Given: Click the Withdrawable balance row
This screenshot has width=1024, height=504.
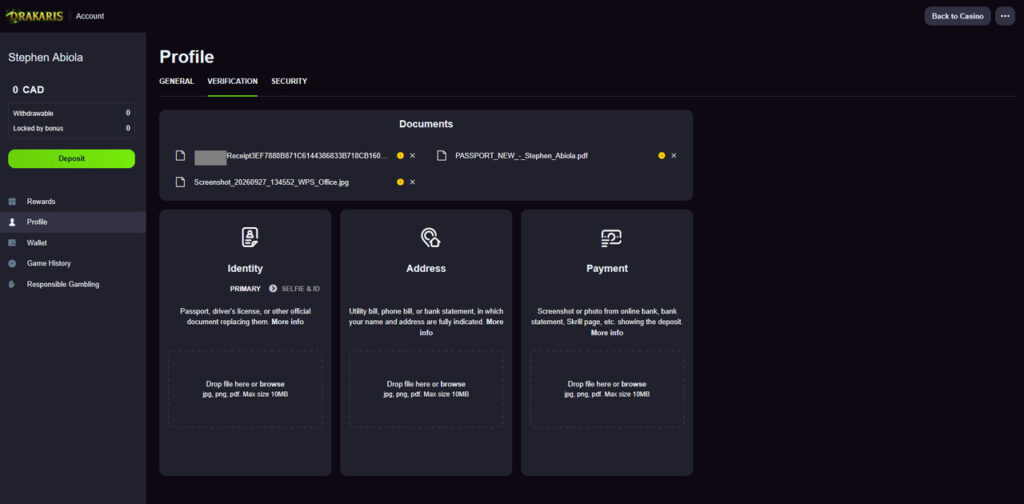Looking at the screenshot, I should click(72, 113).
